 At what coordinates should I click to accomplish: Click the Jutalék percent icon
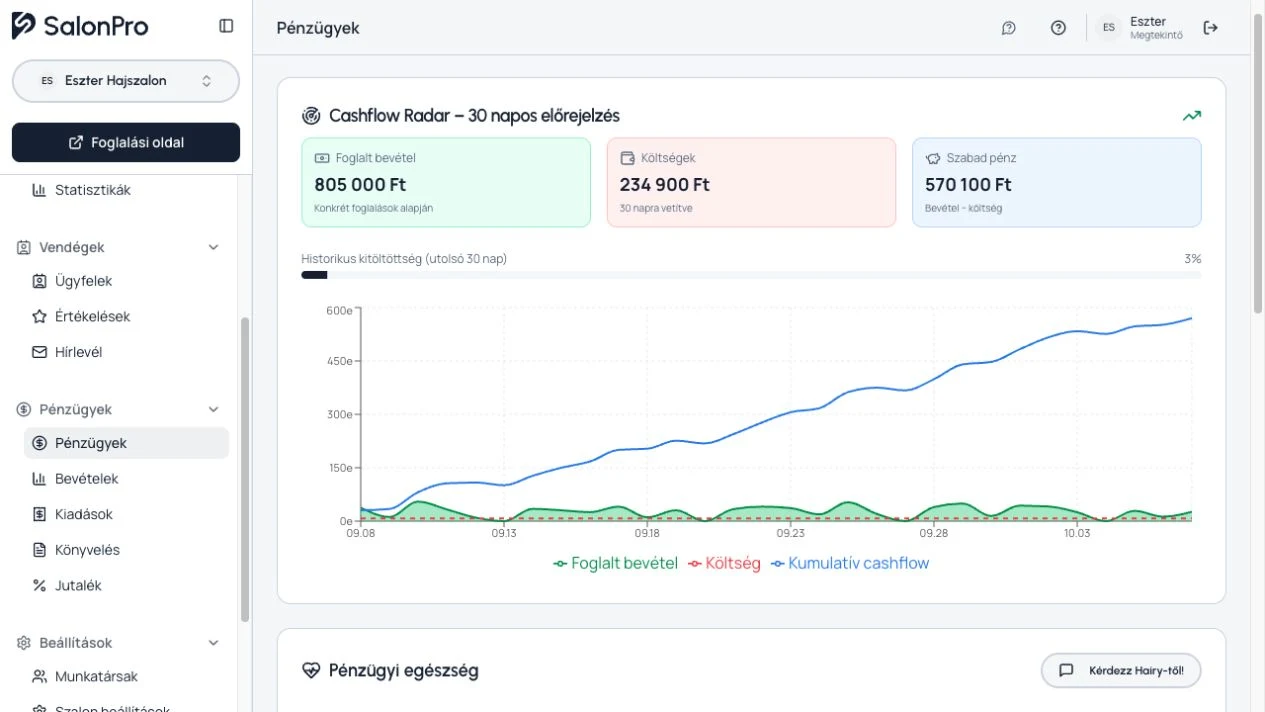tap(39, 585)
